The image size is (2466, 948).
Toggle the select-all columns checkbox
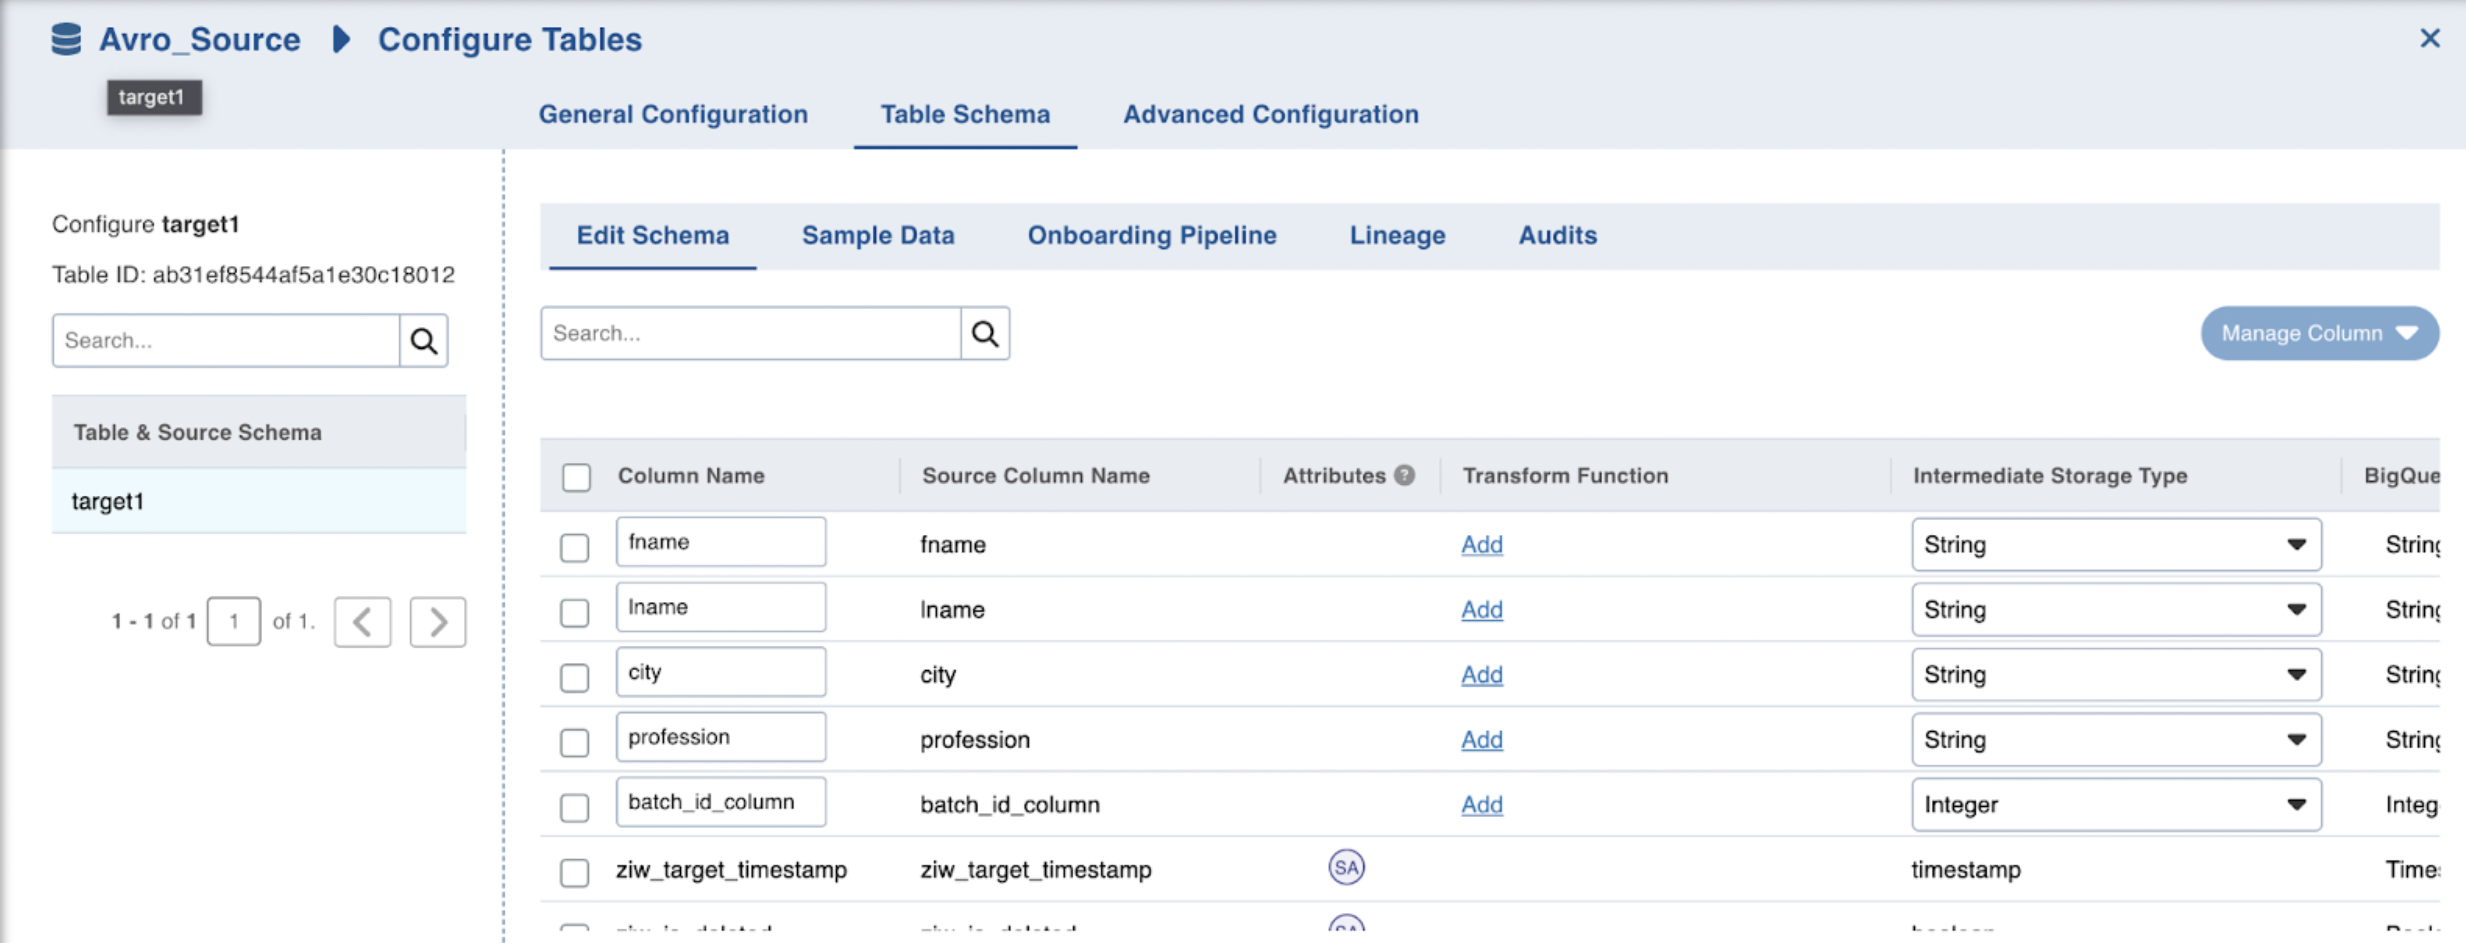coord(576,477)
